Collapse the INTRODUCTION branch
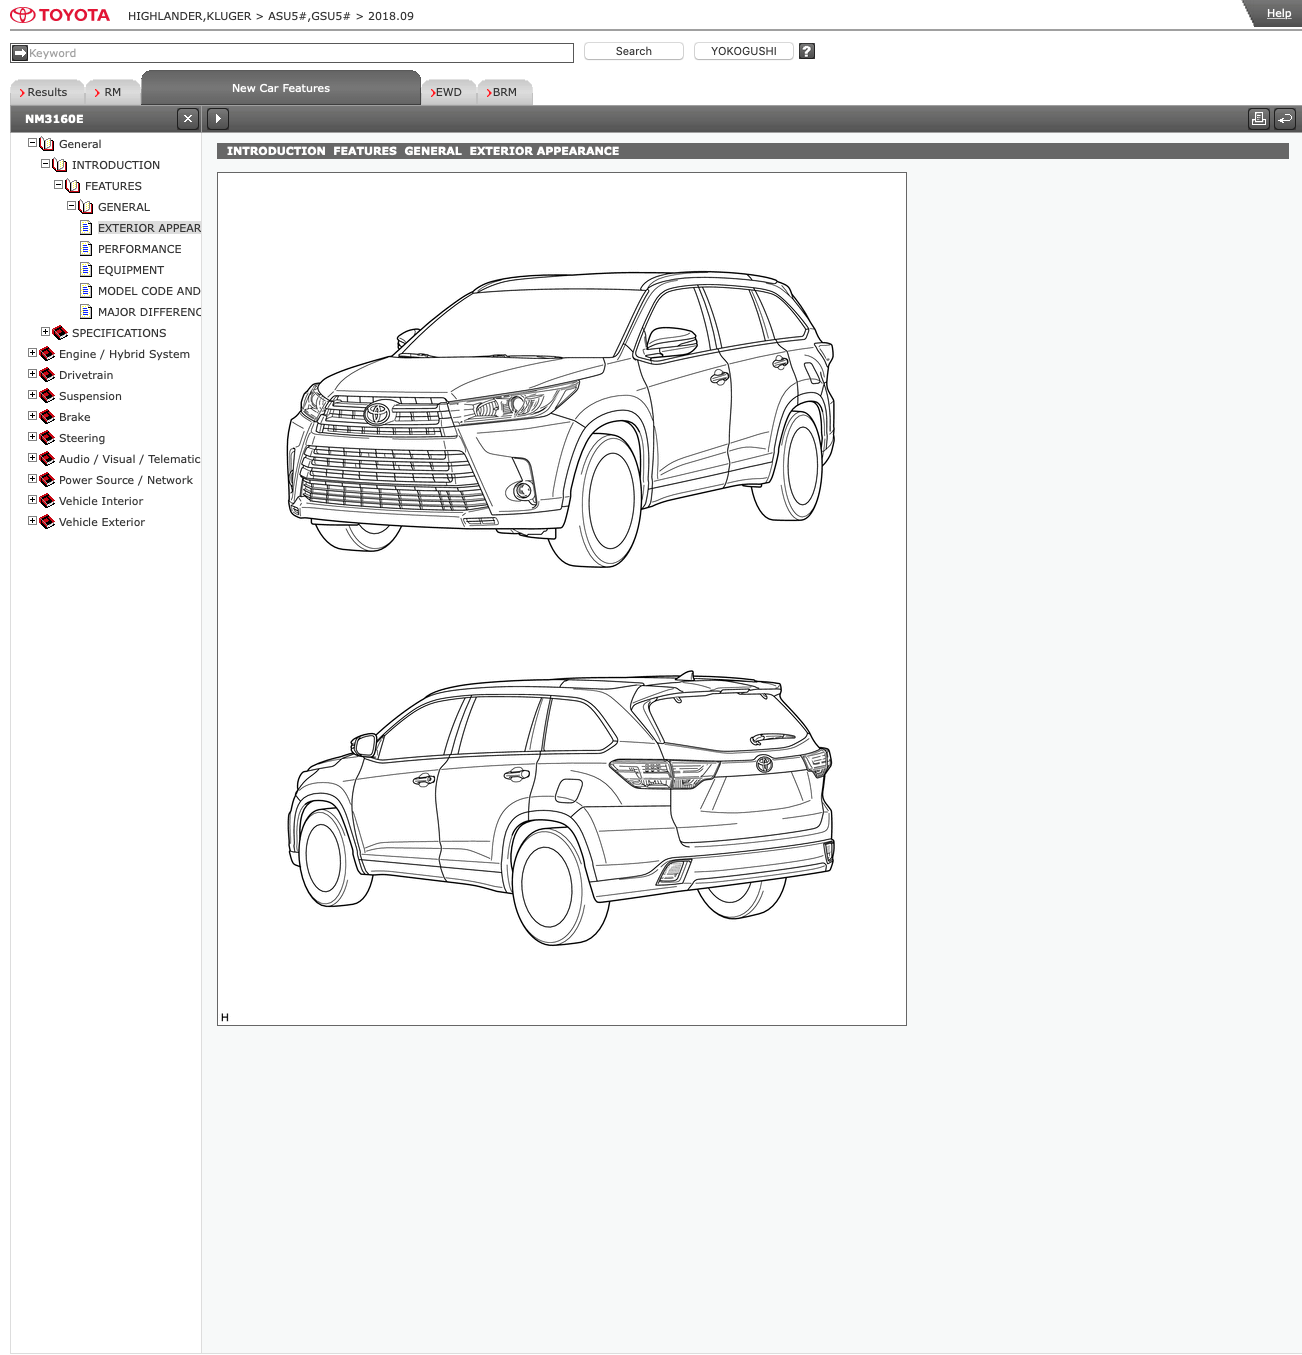 44,164
